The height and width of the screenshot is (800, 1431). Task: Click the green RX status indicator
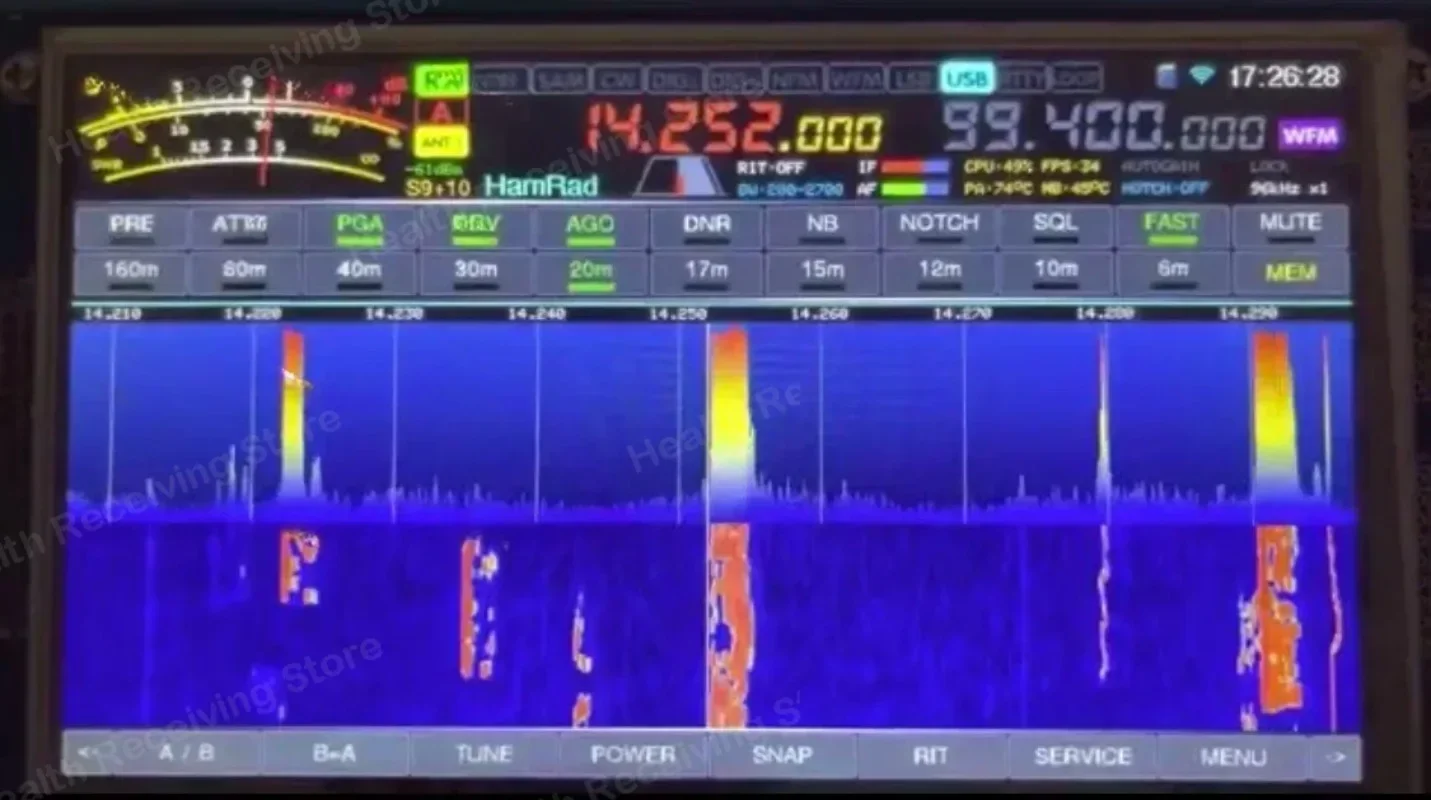(x=441, y=79)
